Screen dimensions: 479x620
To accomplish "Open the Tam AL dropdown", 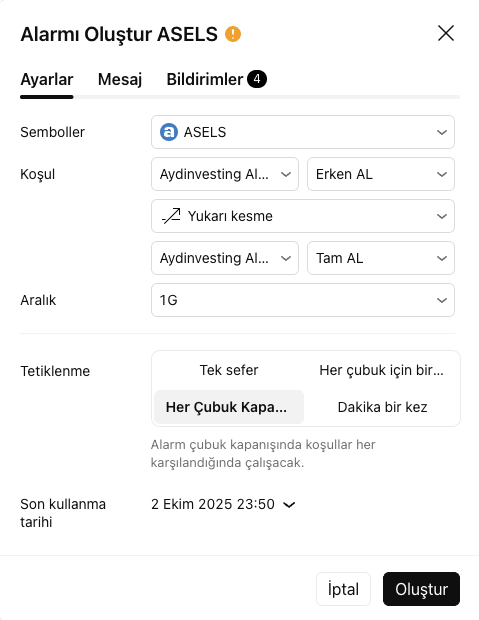I will click(381, 258).
